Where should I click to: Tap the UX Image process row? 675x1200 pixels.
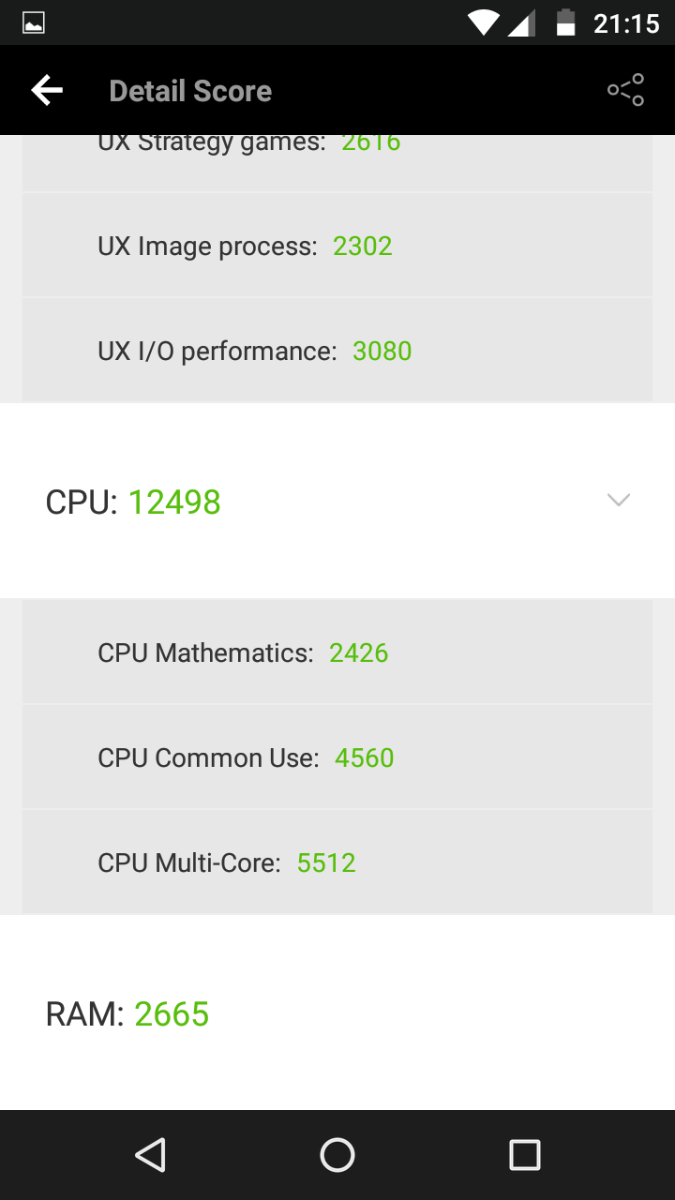[337, 246]
